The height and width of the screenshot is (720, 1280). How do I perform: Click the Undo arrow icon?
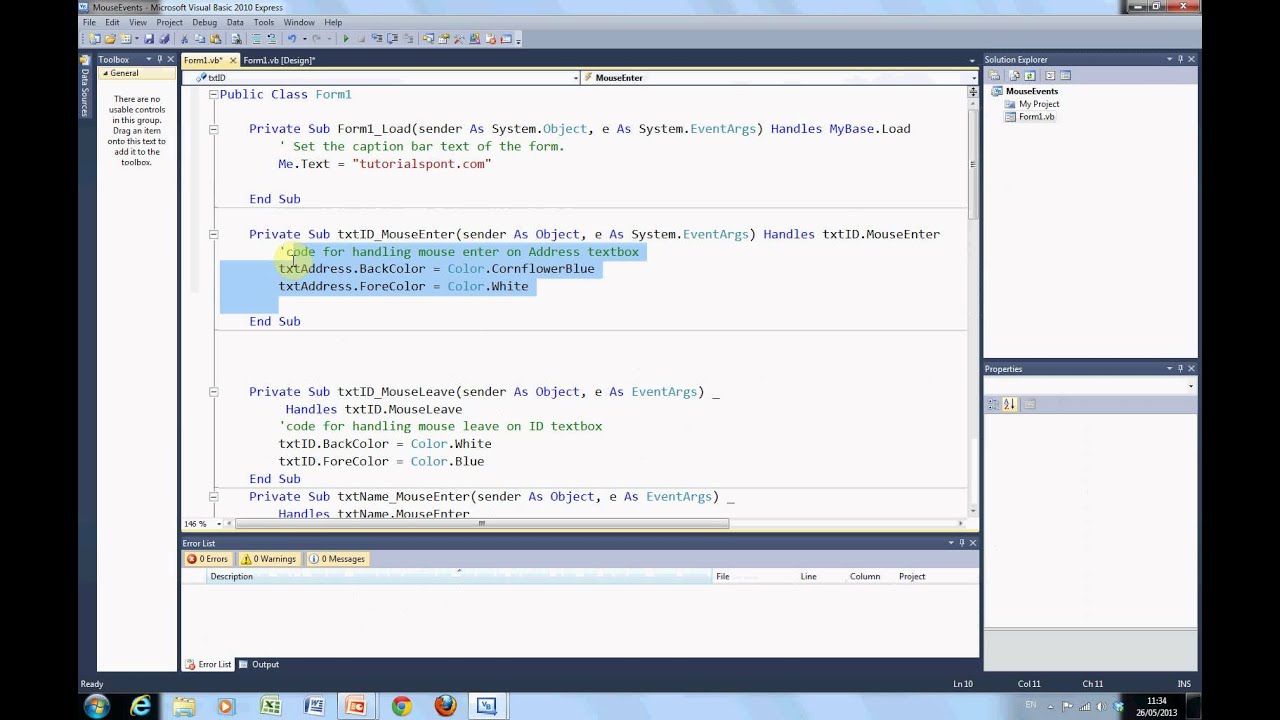(291, 39)
